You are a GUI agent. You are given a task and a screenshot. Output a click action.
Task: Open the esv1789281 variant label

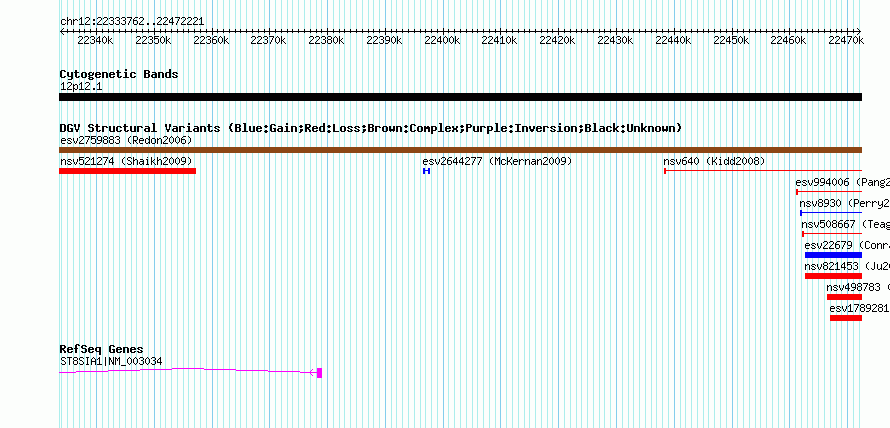tap(859, 308)
